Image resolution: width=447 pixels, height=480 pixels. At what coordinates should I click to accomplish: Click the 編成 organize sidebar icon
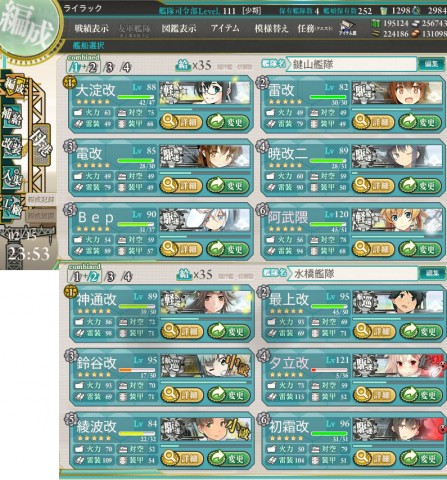pyautogui.click(x=14, y=87)
